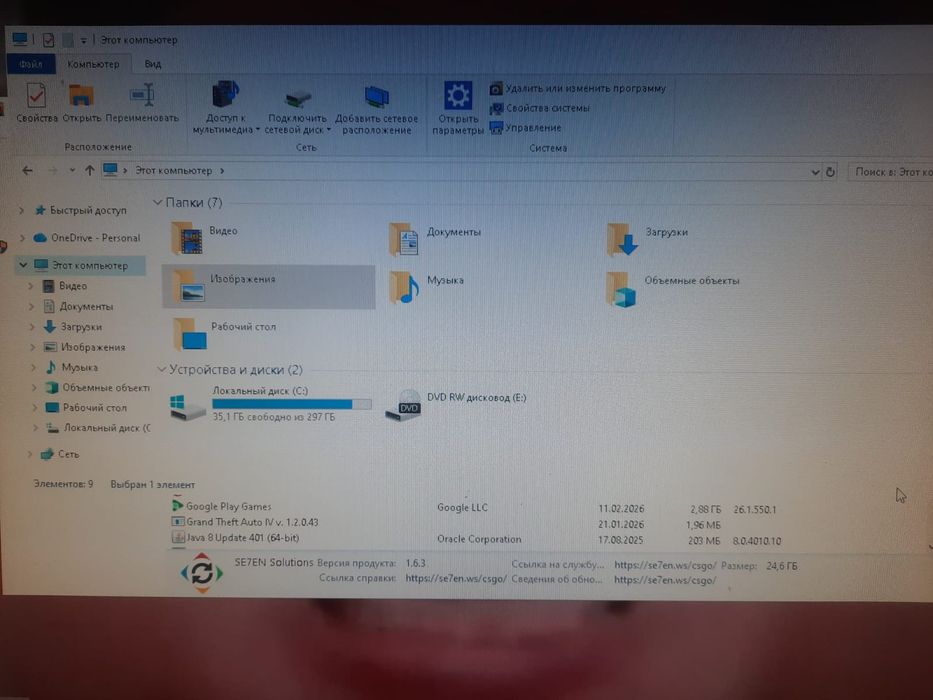Click the Локальный диск (C:) usage bar
Viewport: 933px width, 700px height.
[x=292, y=404]
